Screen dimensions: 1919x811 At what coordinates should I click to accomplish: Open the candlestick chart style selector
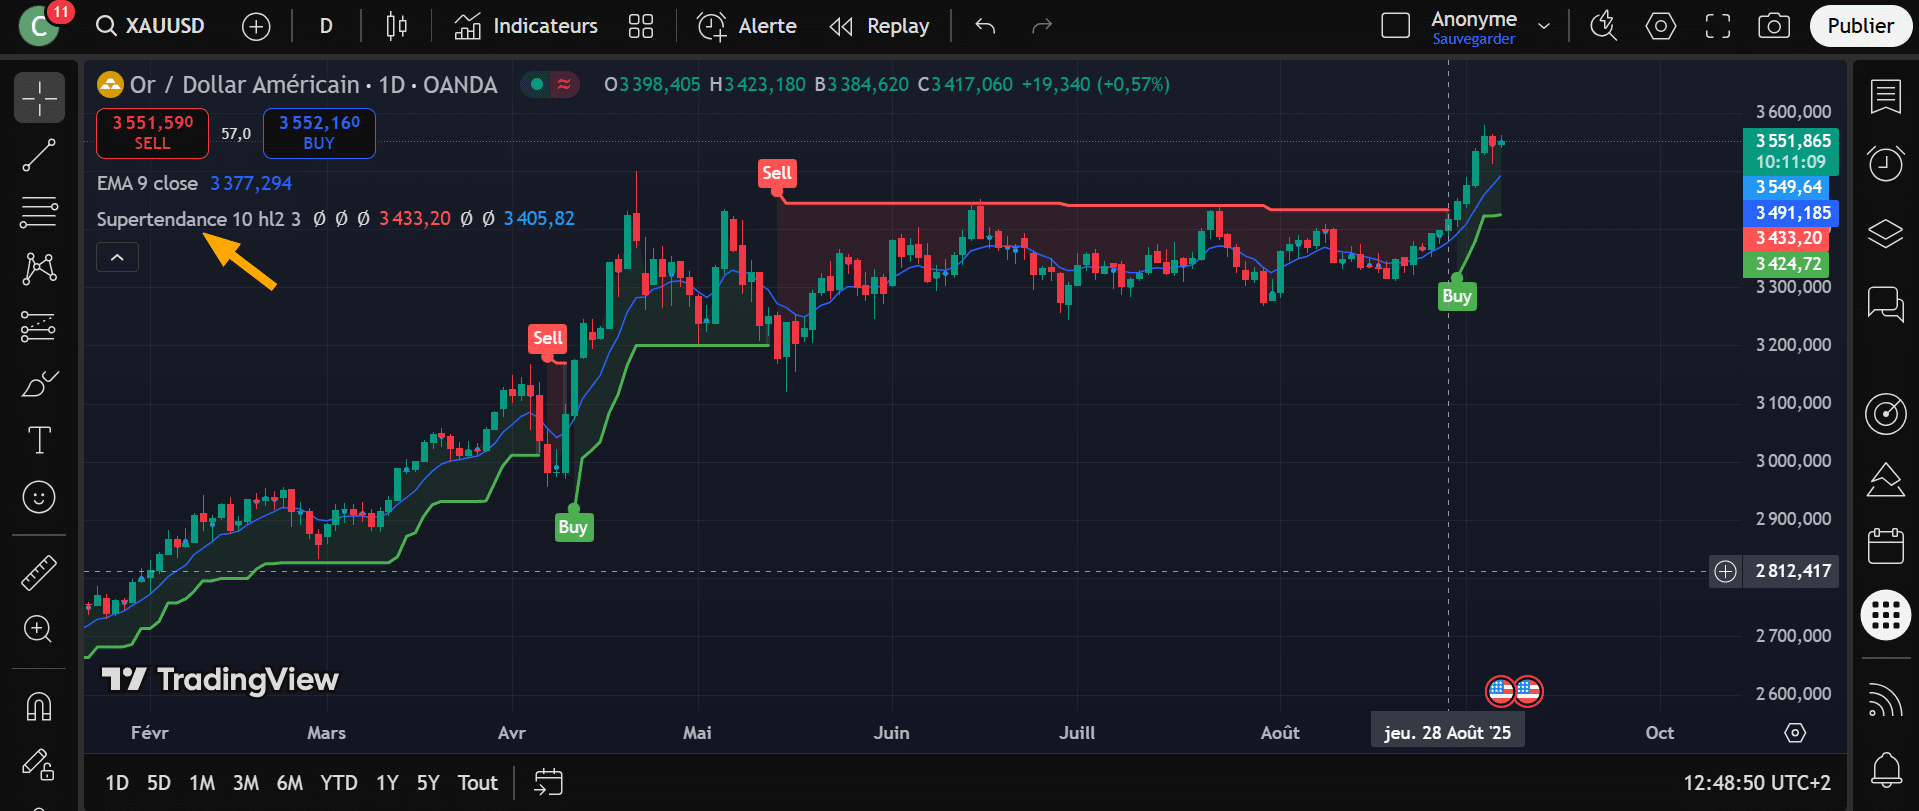tap(396, 26)
